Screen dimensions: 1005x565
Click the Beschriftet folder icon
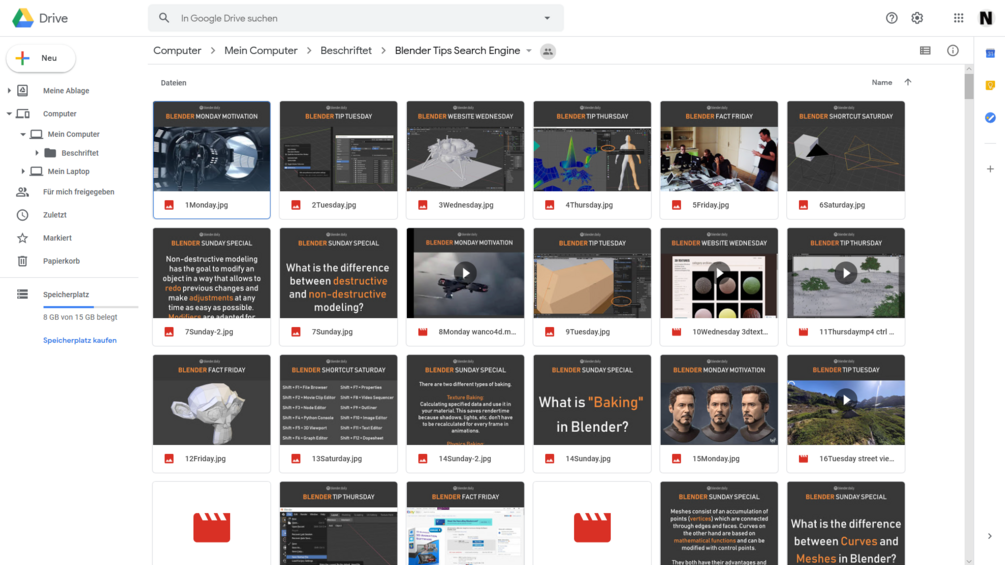pyautogui.click(x=50, y=152)
